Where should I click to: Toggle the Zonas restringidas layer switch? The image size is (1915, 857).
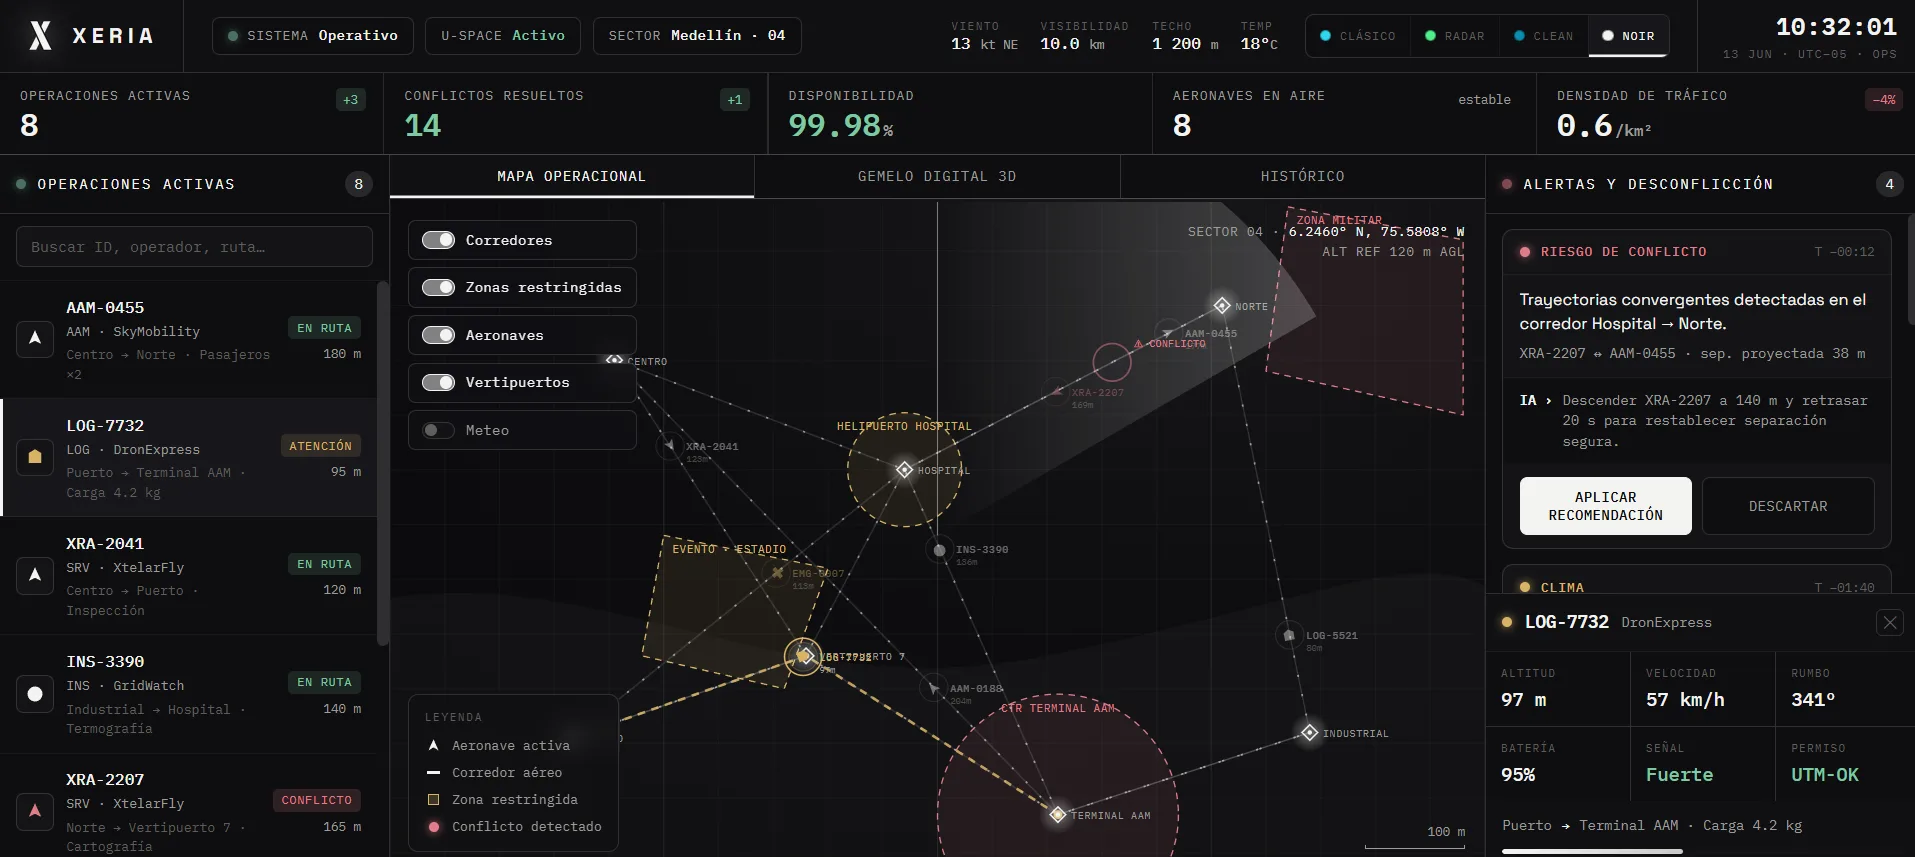[438, 287]
